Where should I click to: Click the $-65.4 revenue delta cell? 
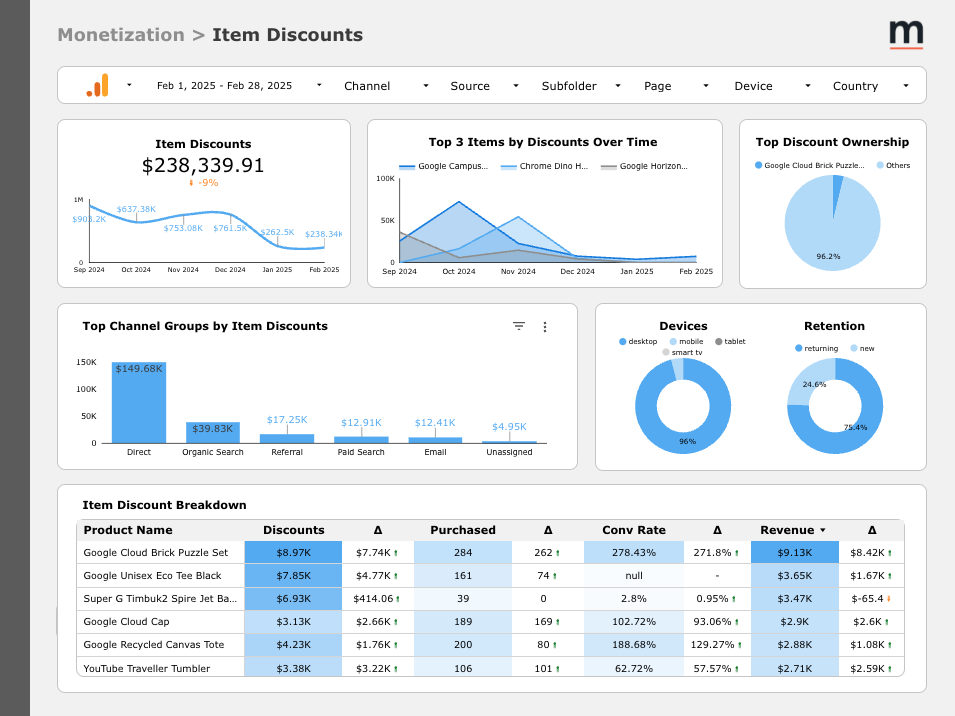click(x=872, y=599)
